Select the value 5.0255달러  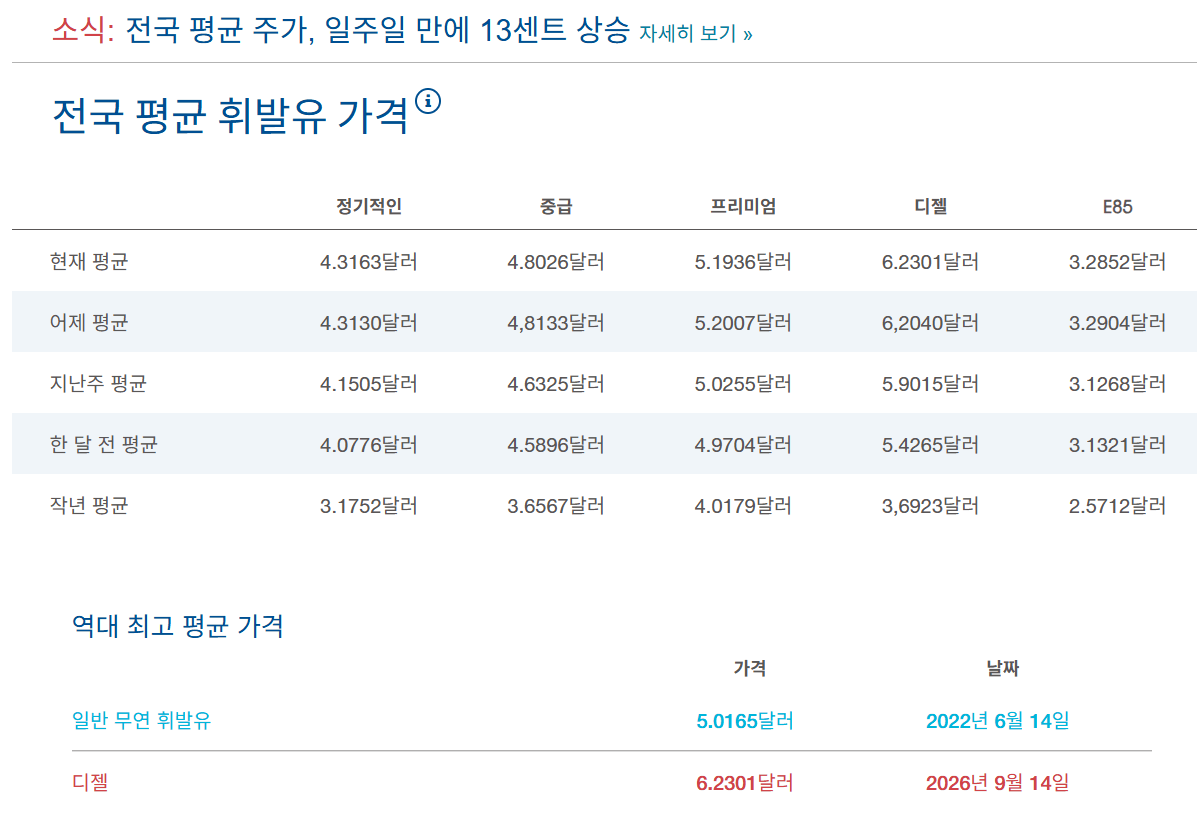point(743,383)
